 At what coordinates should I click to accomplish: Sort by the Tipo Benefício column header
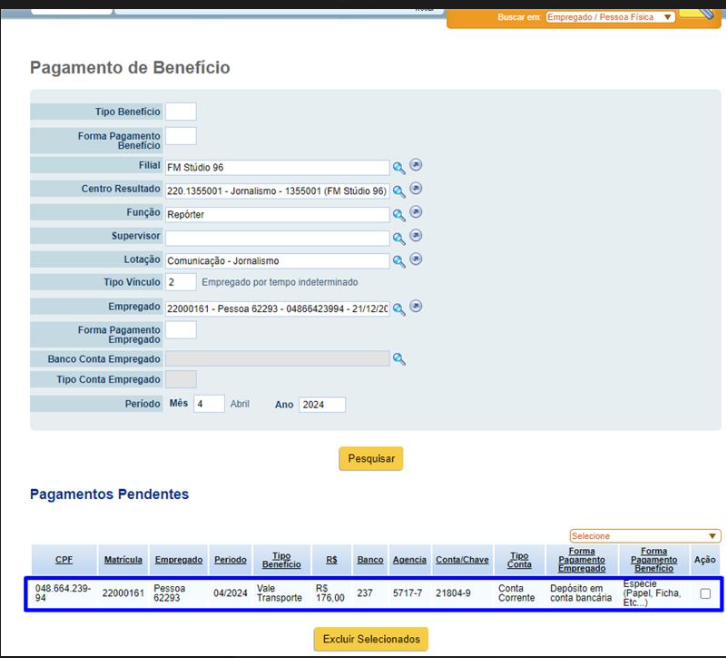click(x=282, y=560)
